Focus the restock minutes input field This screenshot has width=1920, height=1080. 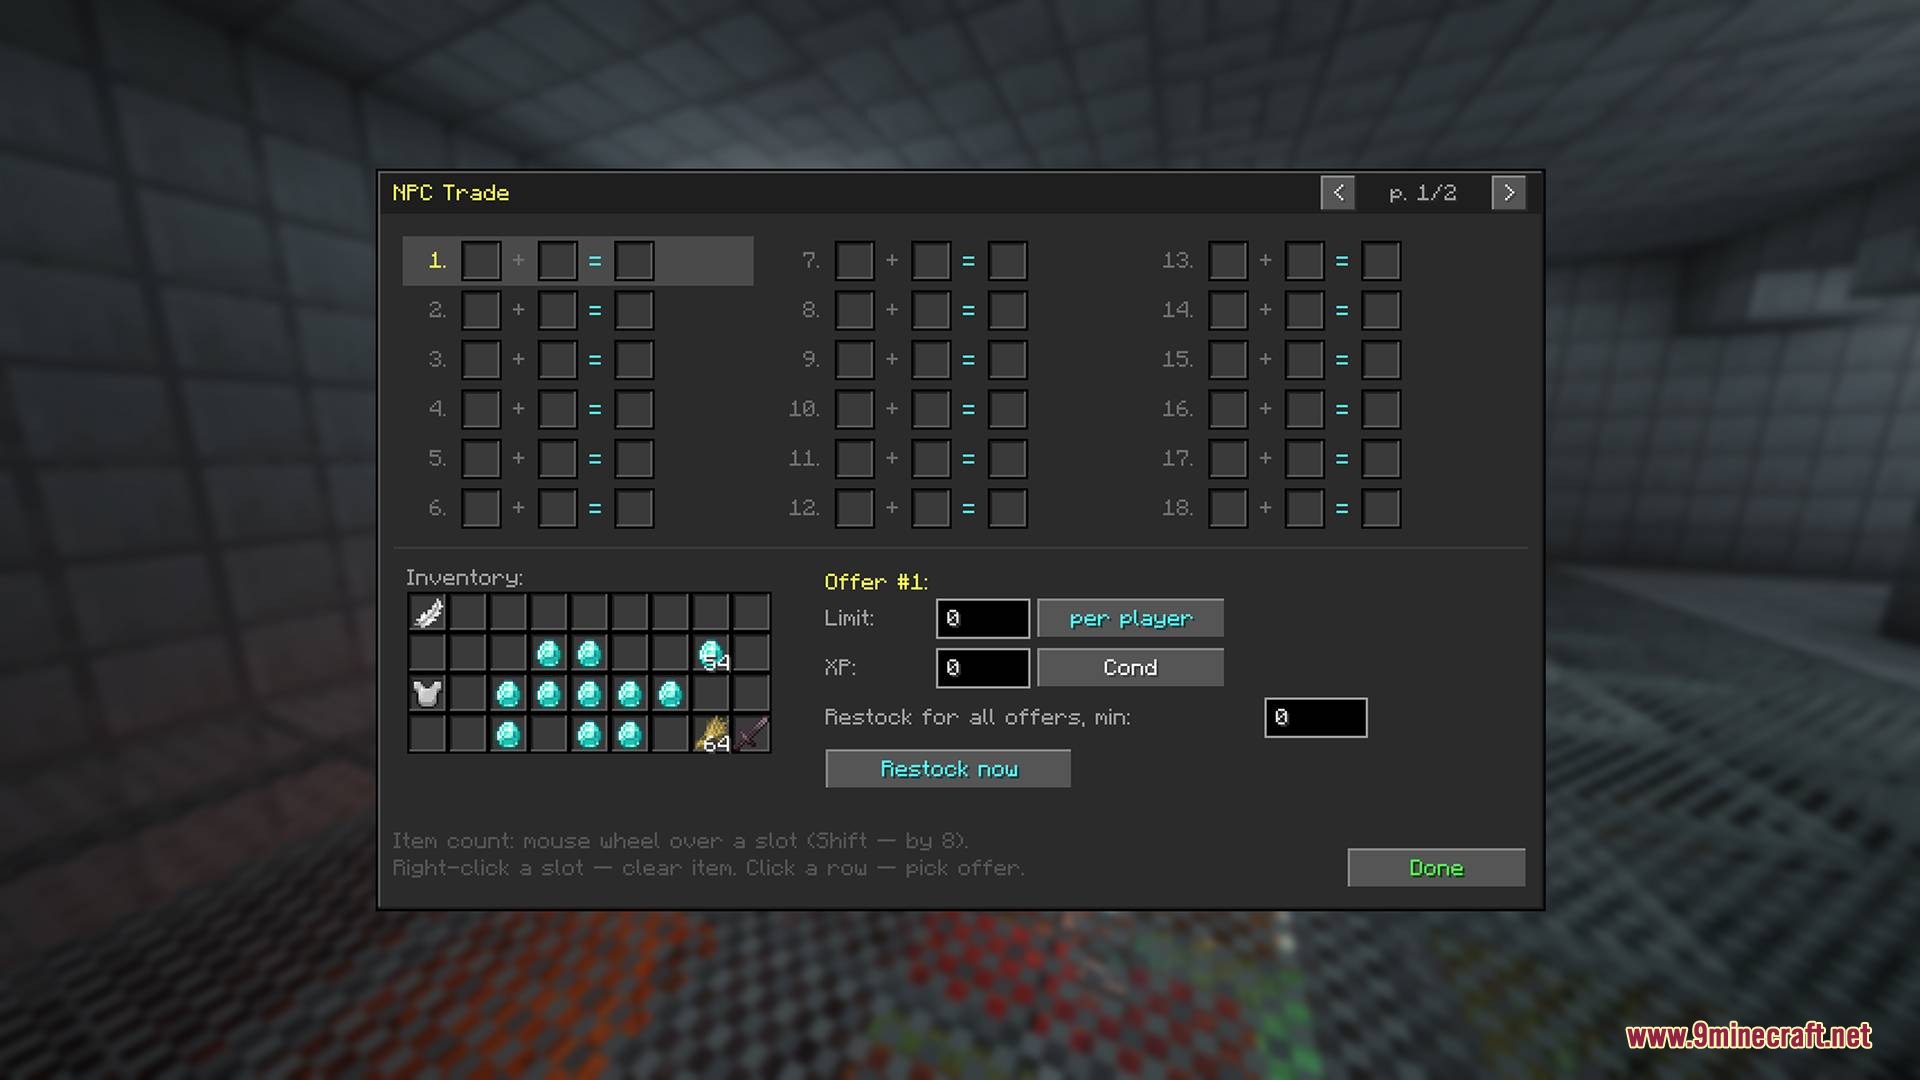[x=1315, y=717]
